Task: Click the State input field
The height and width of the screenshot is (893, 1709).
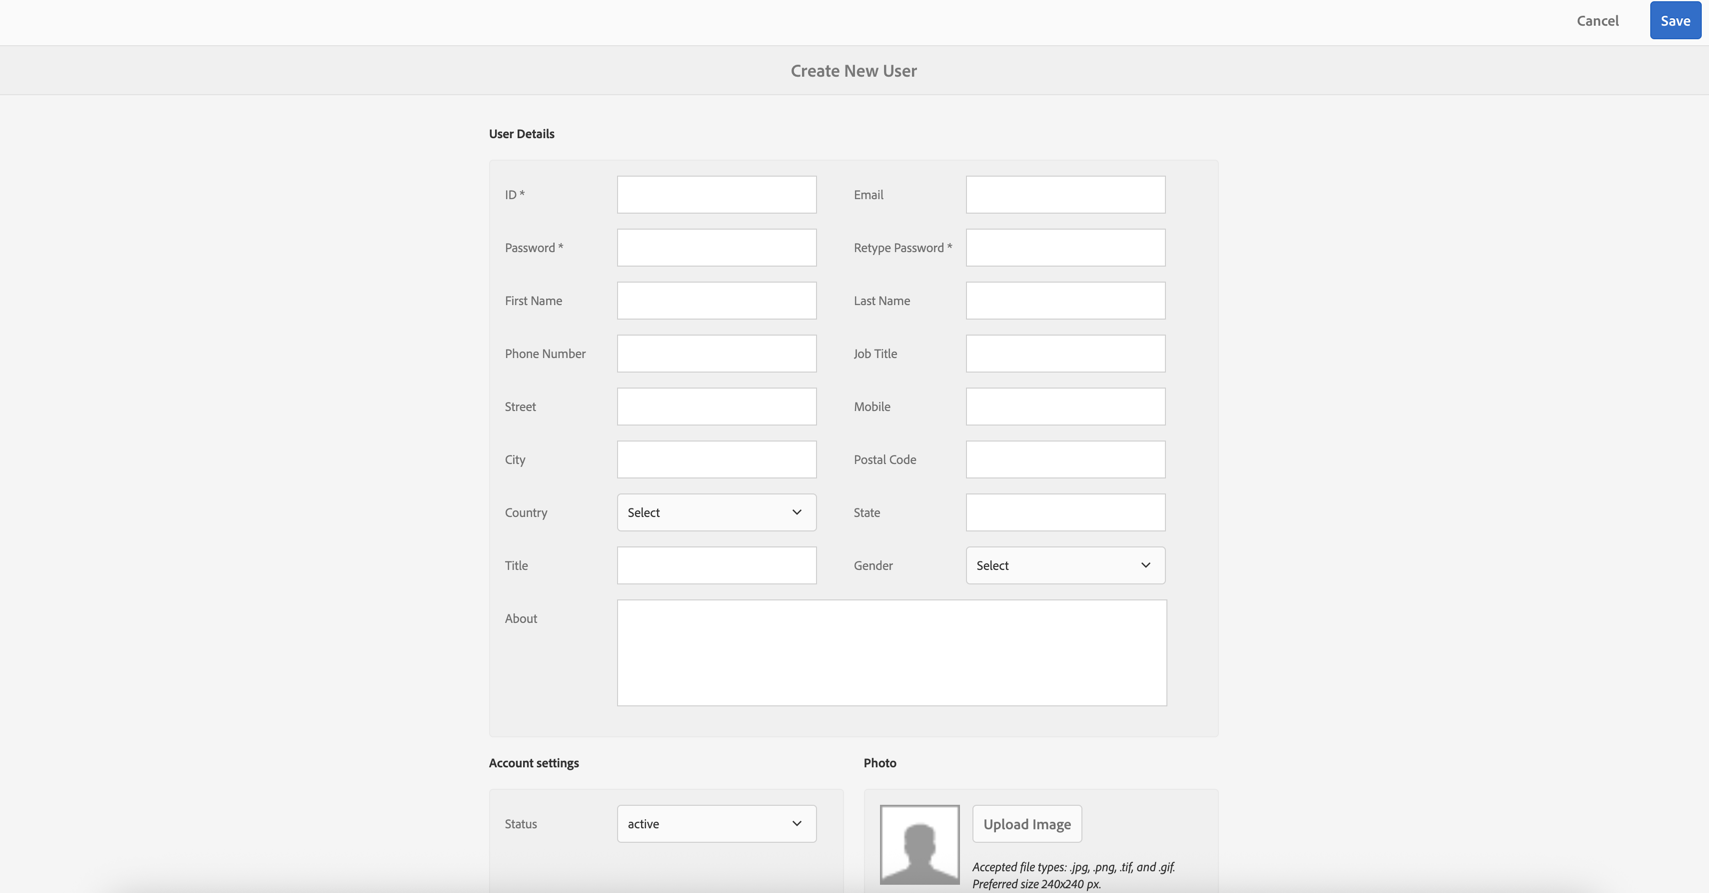Action: 1065,512
